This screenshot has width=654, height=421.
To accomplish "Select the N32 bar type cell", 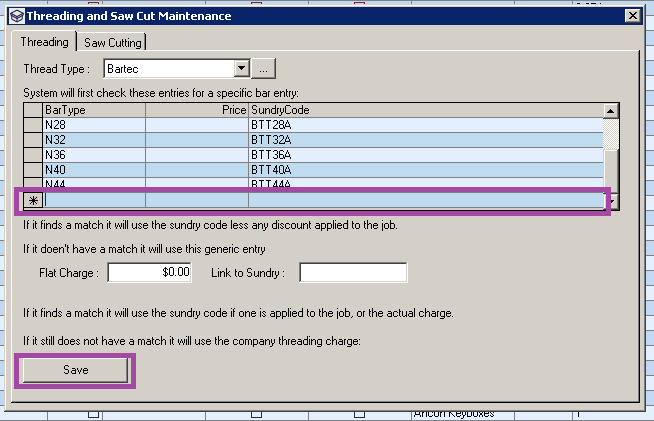I will tap(94, 140).
